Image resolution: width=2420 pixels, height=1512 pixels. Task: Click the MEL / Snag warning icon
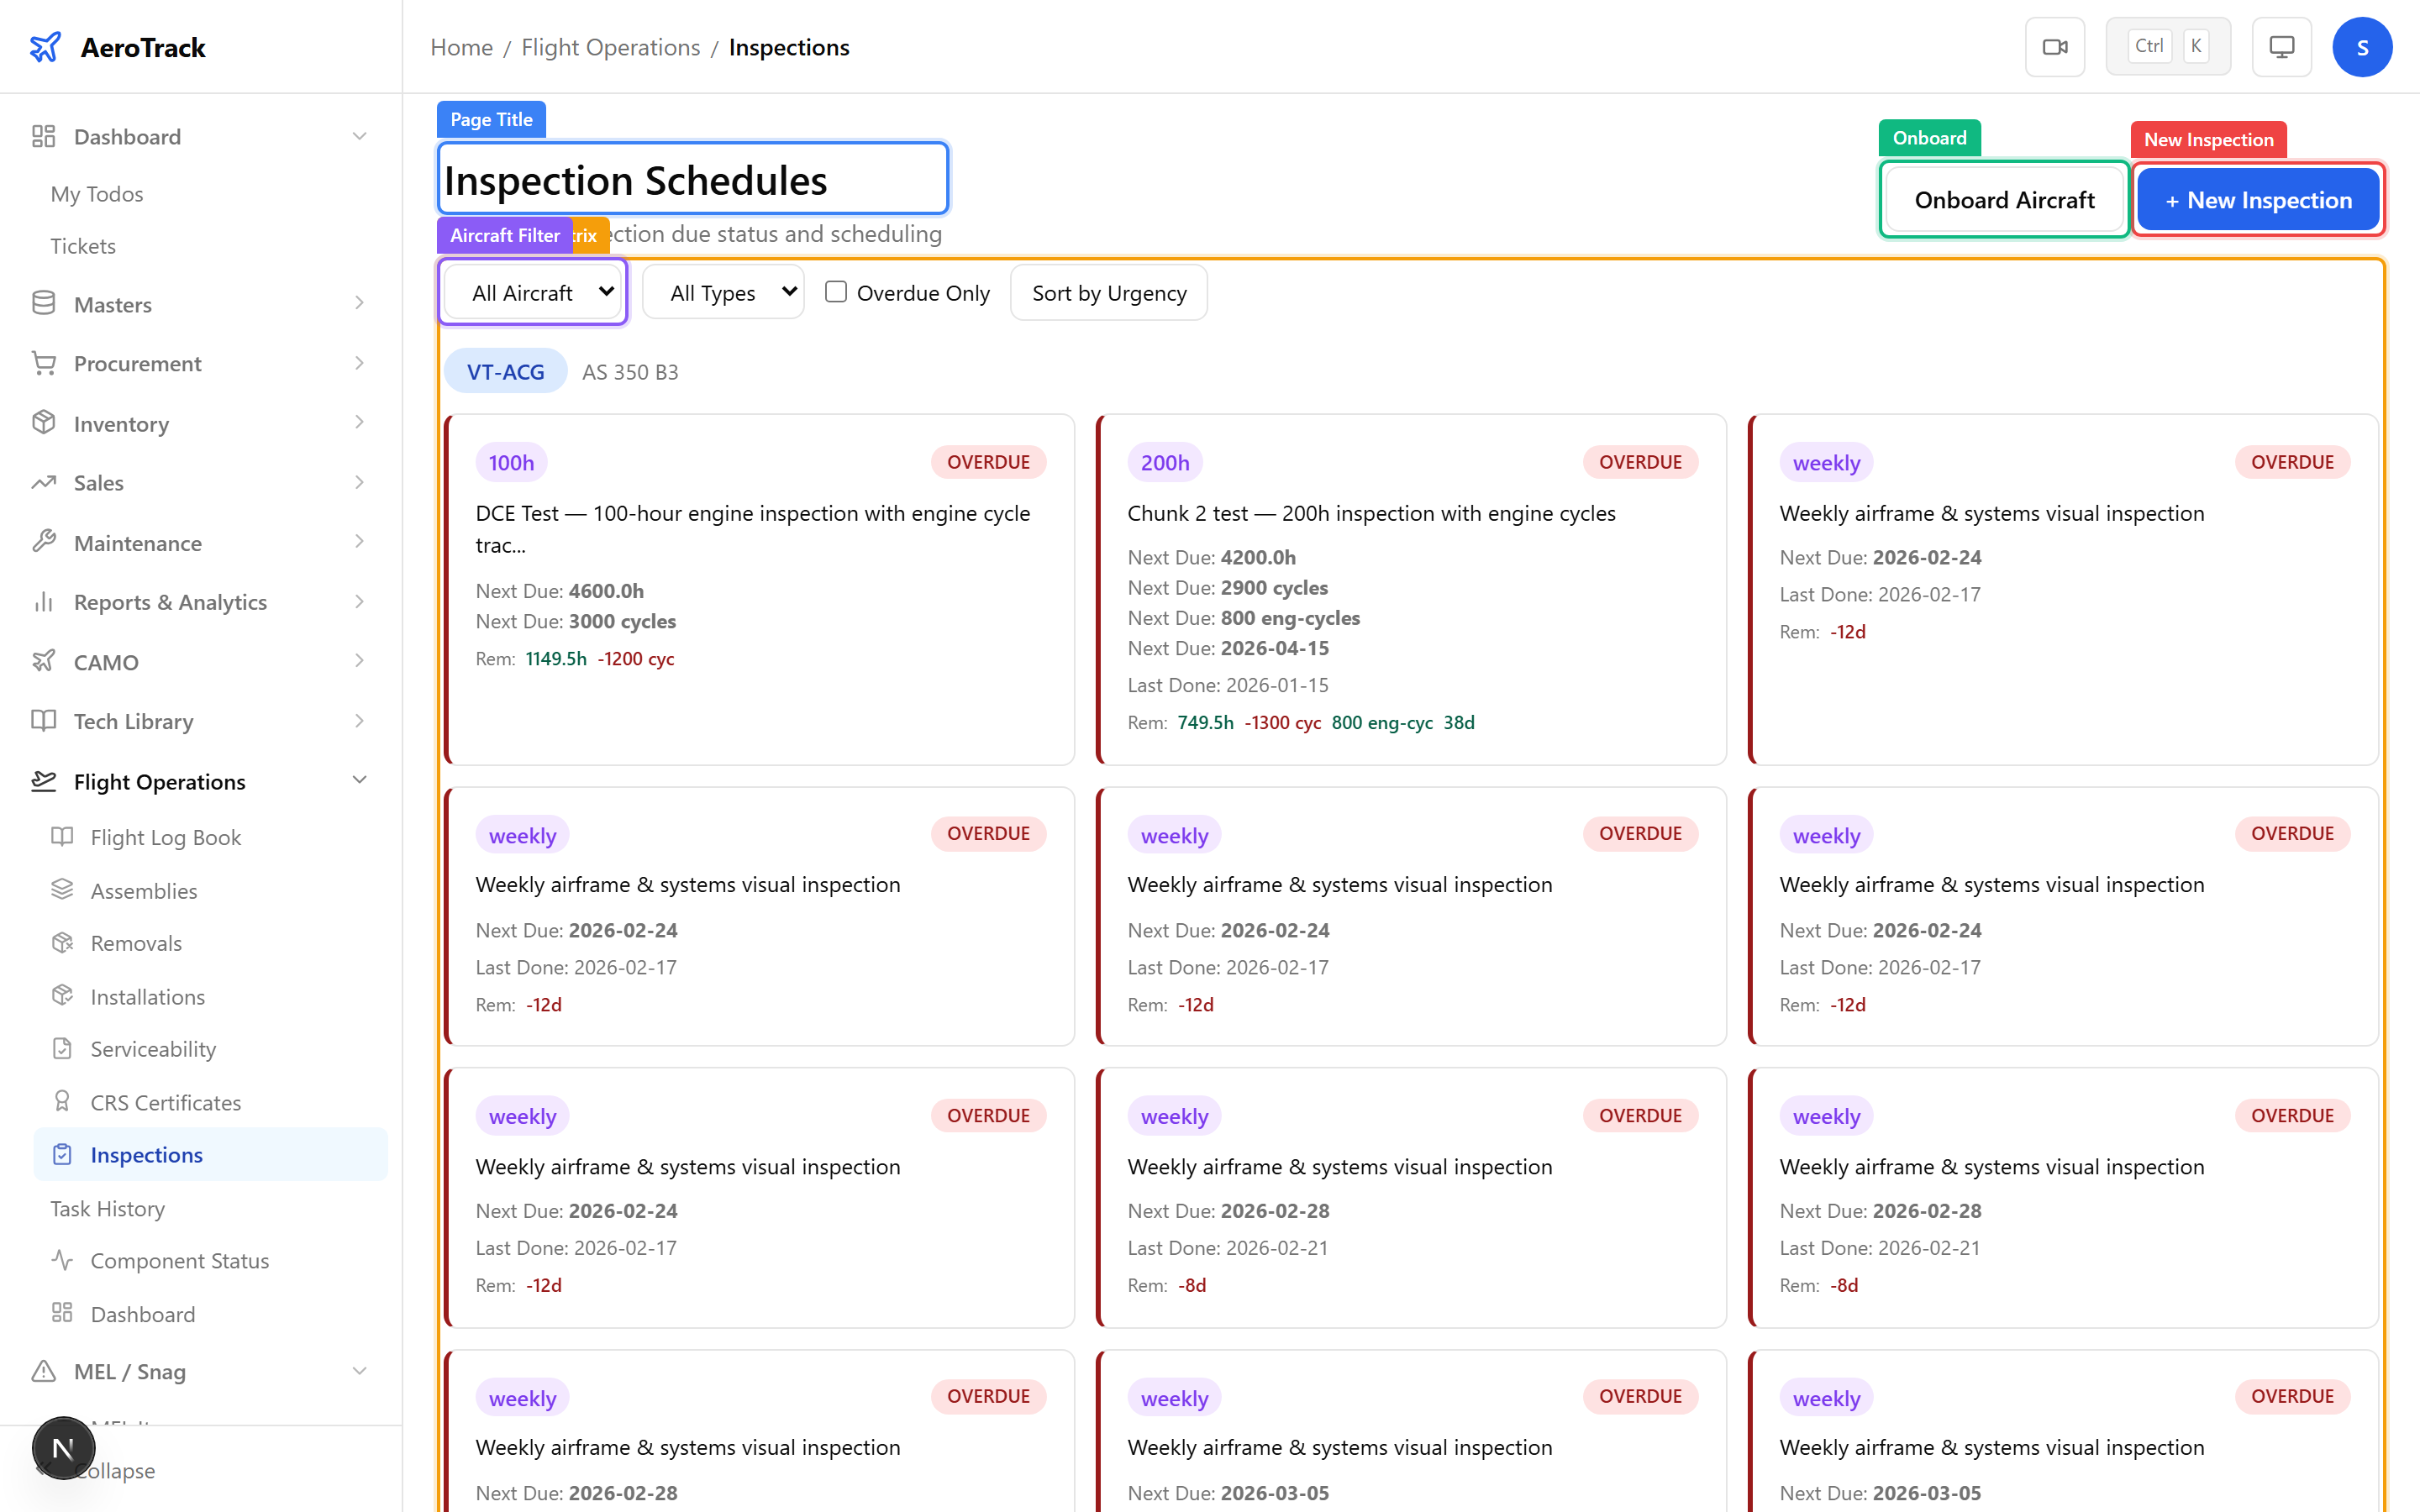[43, 1371]
